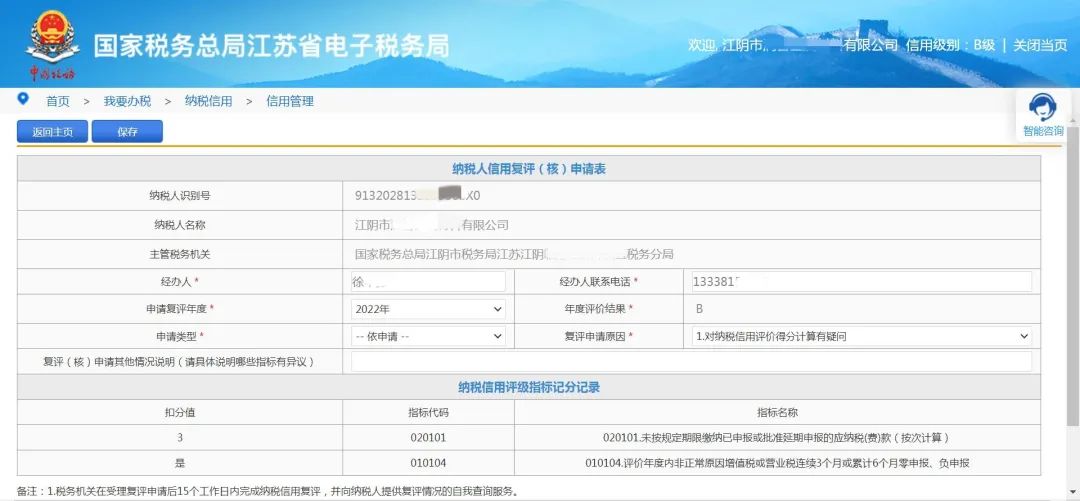The image size is (1080, 501).
Task: Click the 扣分值 column header
Action: click(180, 413)
